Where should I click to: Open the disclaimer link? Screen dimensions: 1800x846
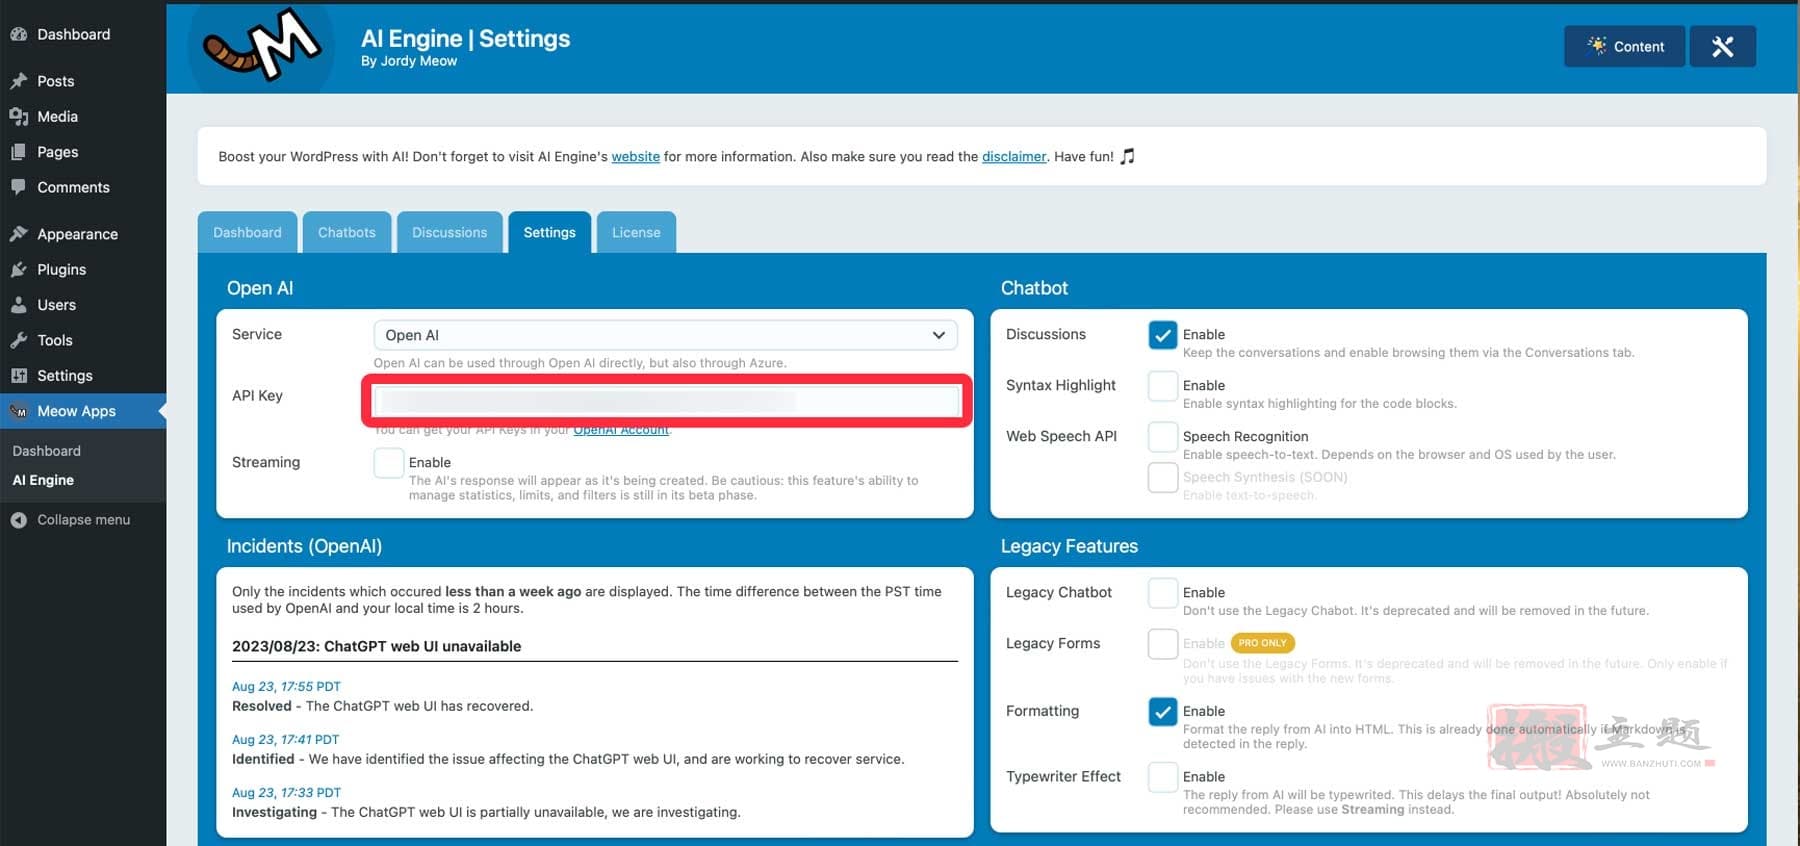[1014, 156]
